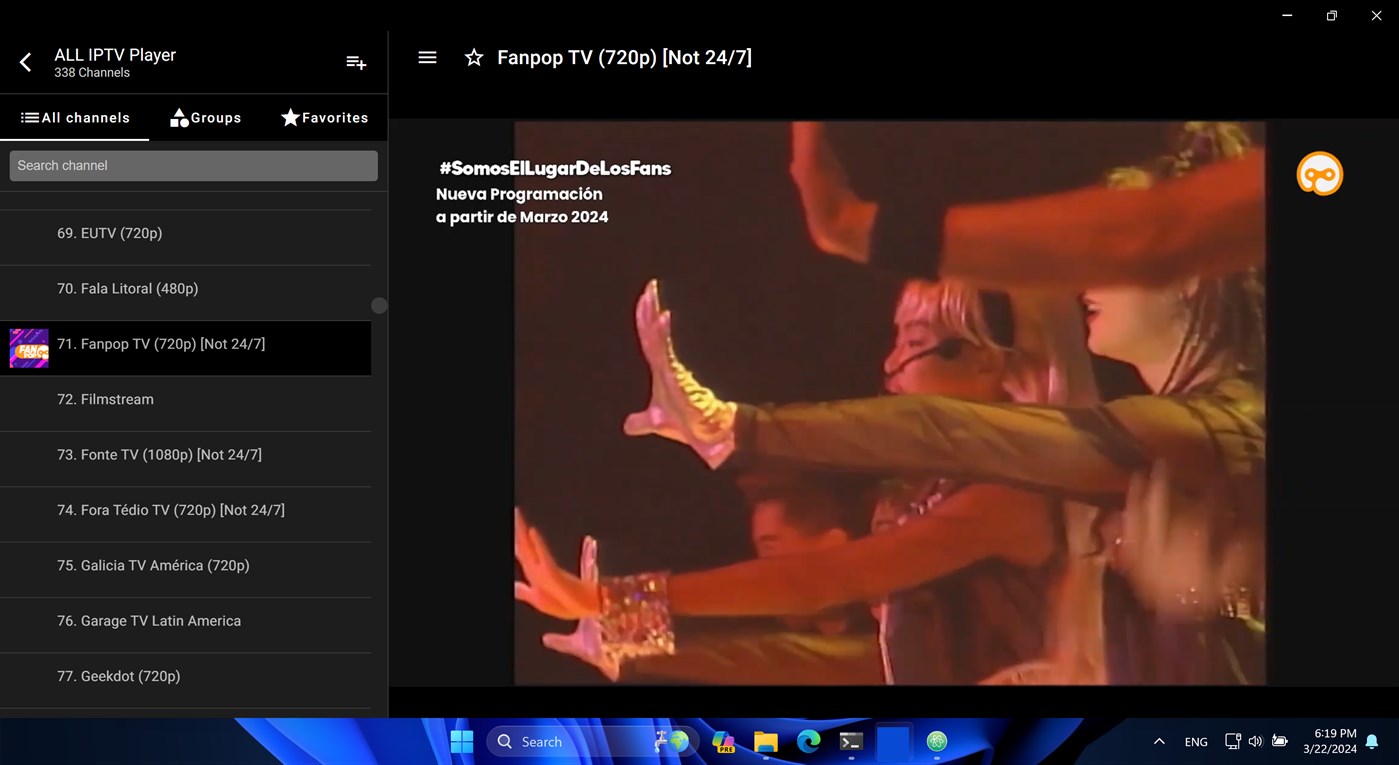Click the channel list scrollbar thumb
Image resolution: width=1399 pixels, height=765 pixels.
pos(379,305)
